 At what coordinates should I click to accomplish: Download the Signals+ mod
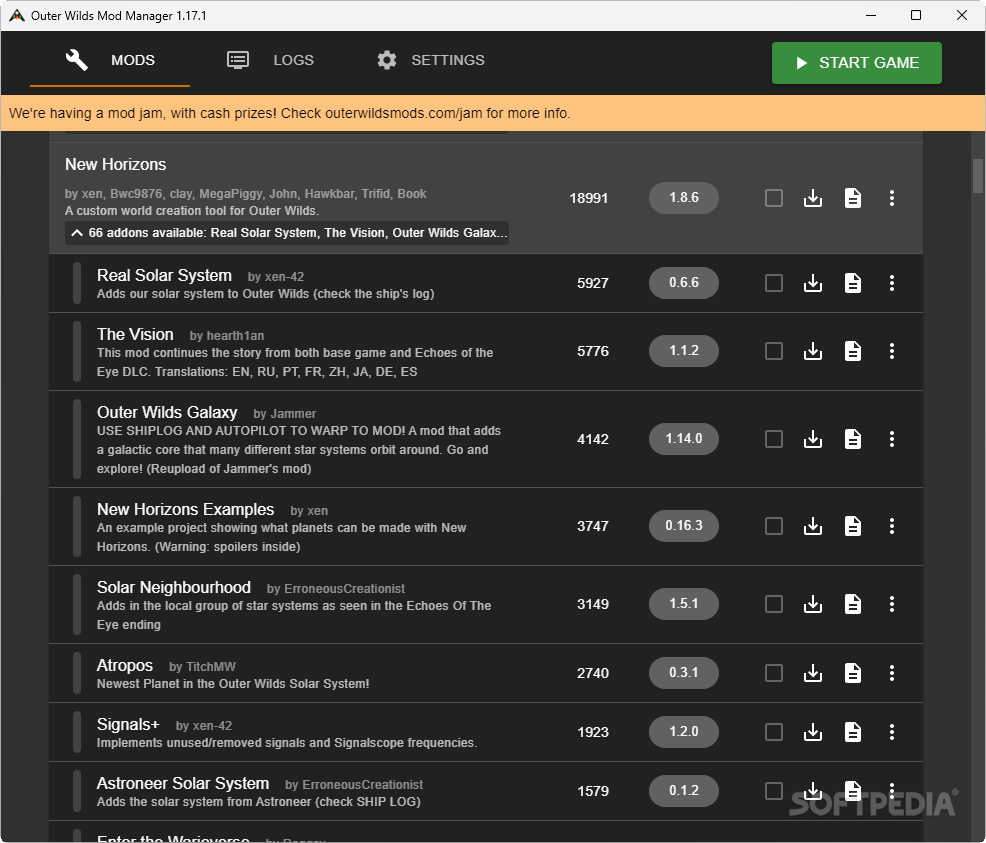coord(812,732)
